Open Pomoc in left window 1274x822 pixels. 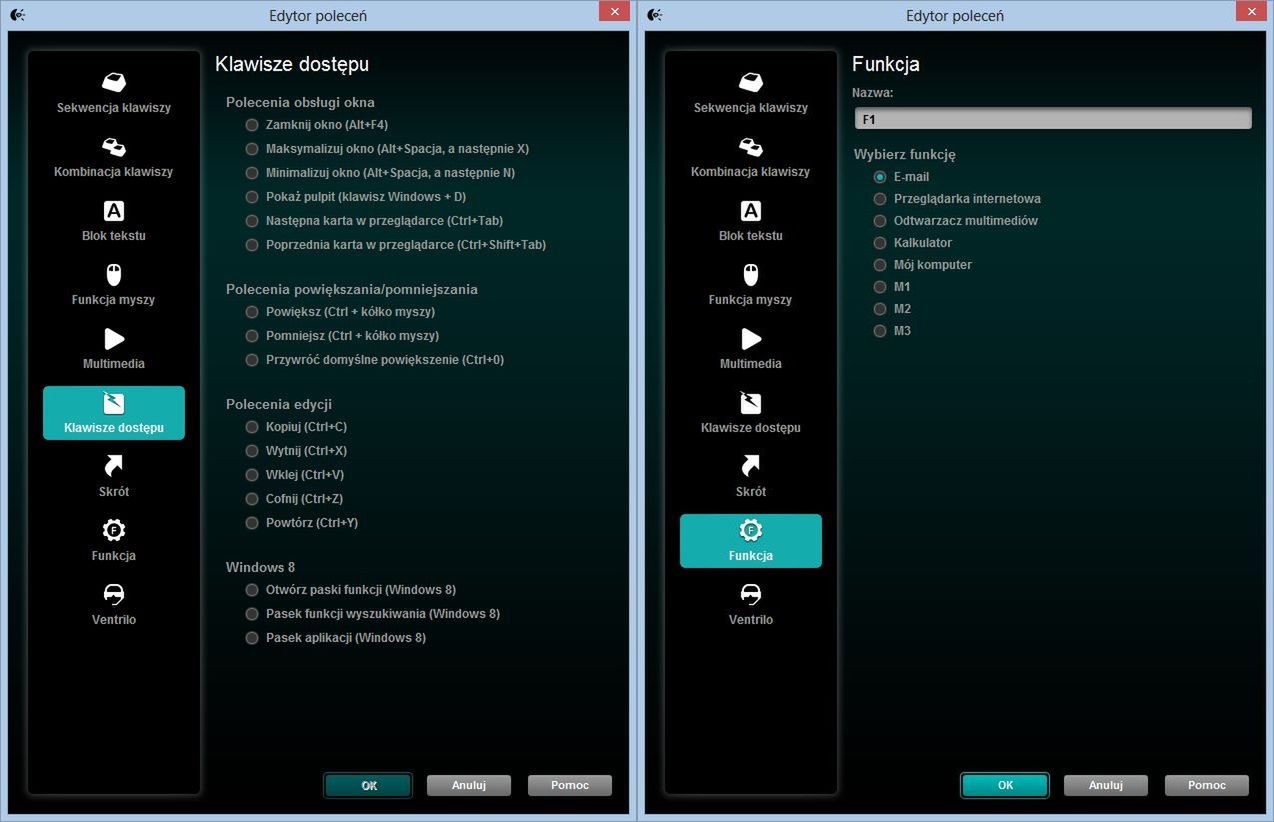(x=570, y=785)
